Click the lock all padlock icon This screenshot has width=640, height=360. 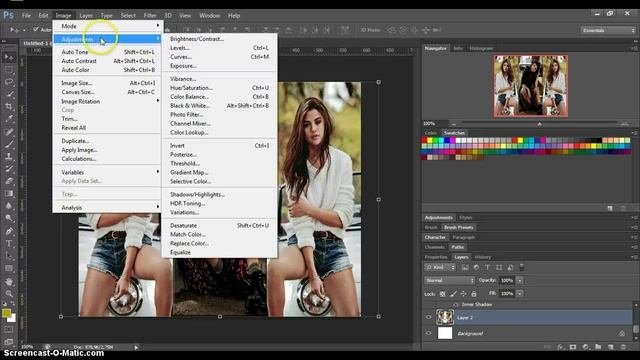[x=474, y=293]
